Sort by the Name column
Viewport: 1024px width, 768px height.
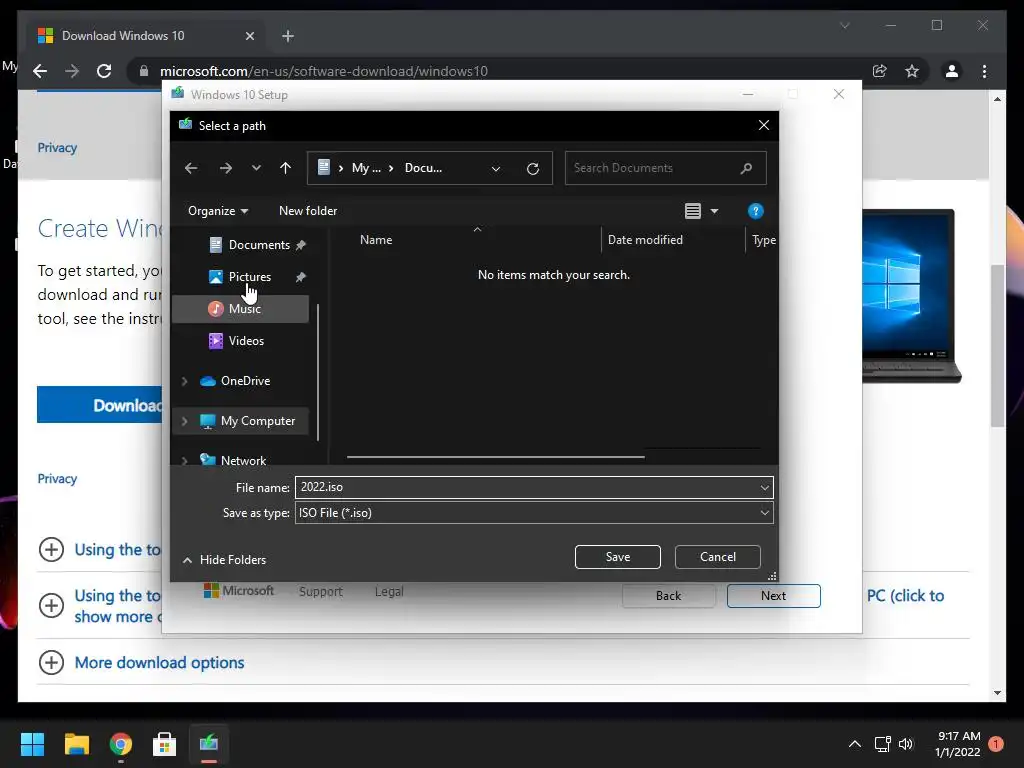(x=376, y=240)
